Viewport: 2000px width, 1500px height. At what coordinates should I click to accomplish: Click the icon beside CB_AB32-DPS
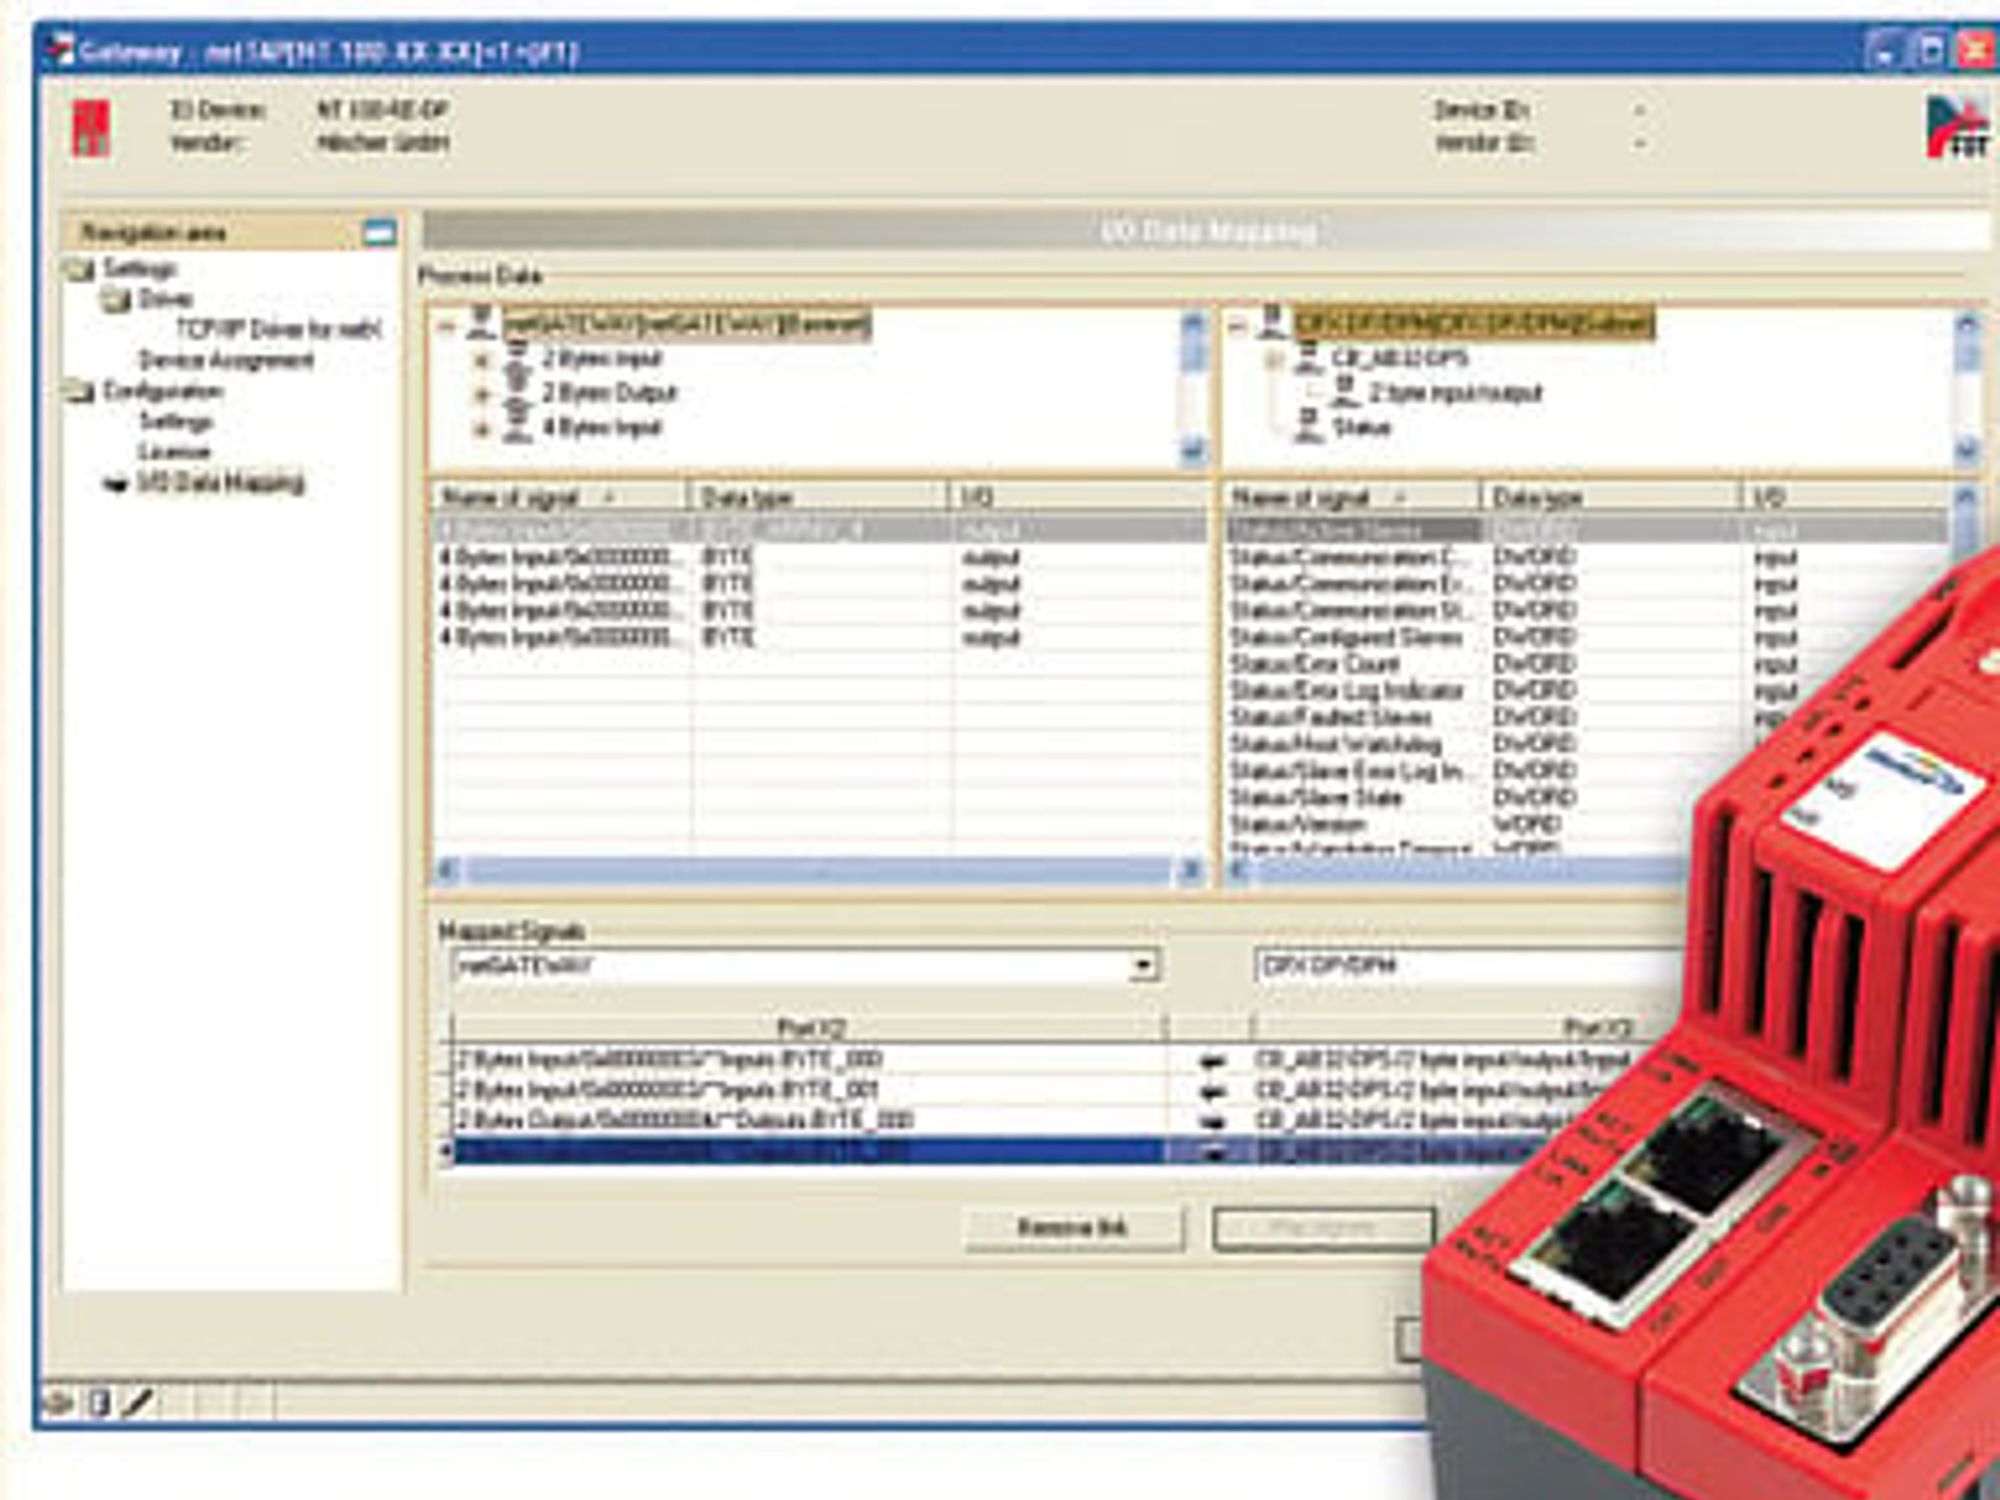pos(1308,358)
